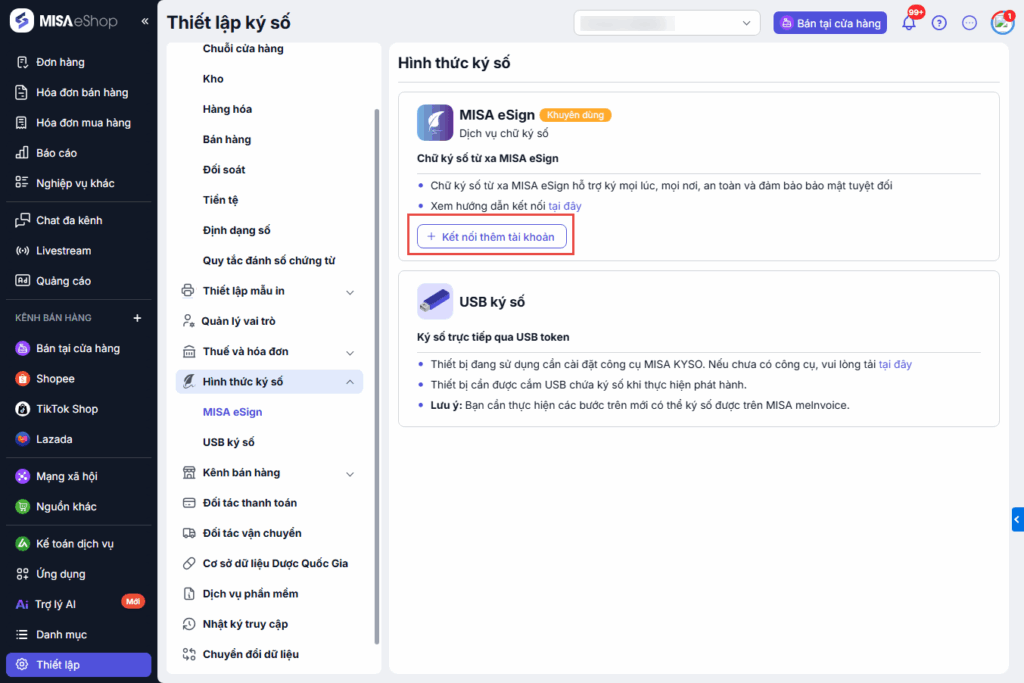Select Định dạng số setting
1024x683 pixels.
236,230
